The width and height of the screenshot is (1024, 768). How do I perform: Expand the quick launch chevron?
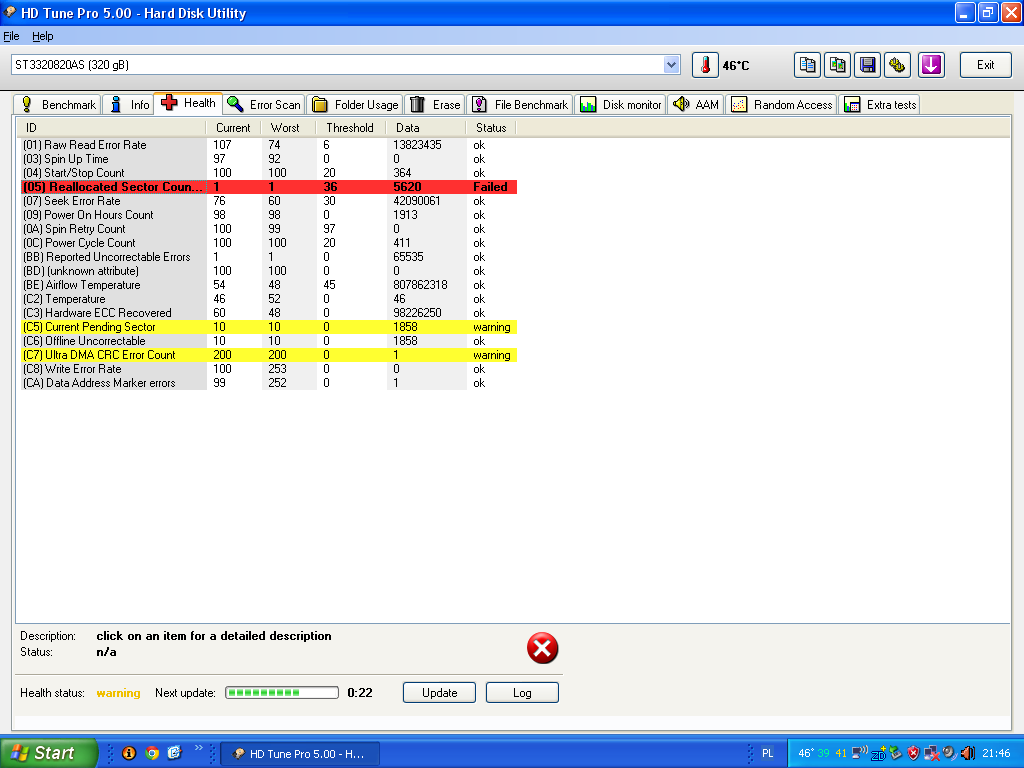199,748
